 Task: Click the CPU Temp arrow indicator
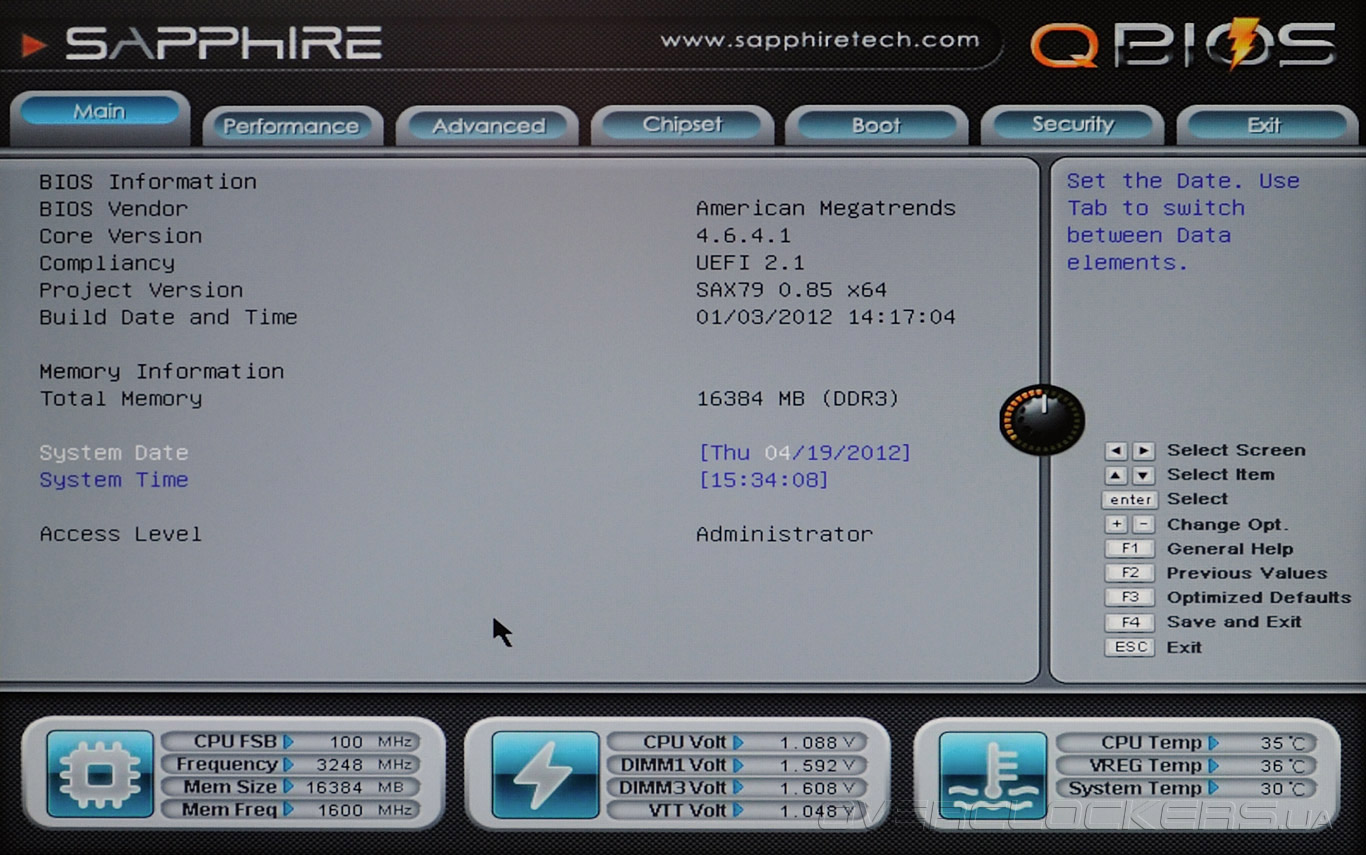click(1213, 743)
